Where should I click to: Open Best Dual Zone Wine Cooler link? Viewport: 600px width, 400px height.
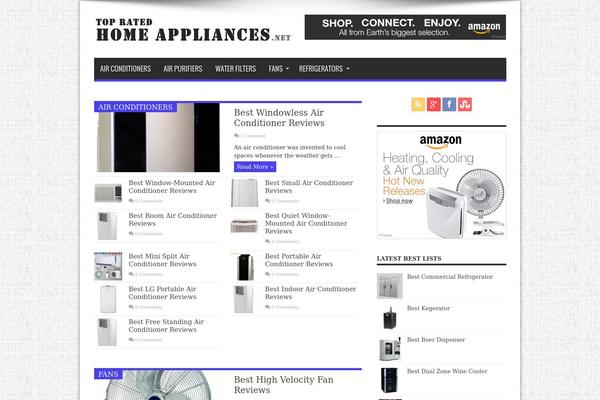pyautogui.click(x=447, y=371)
